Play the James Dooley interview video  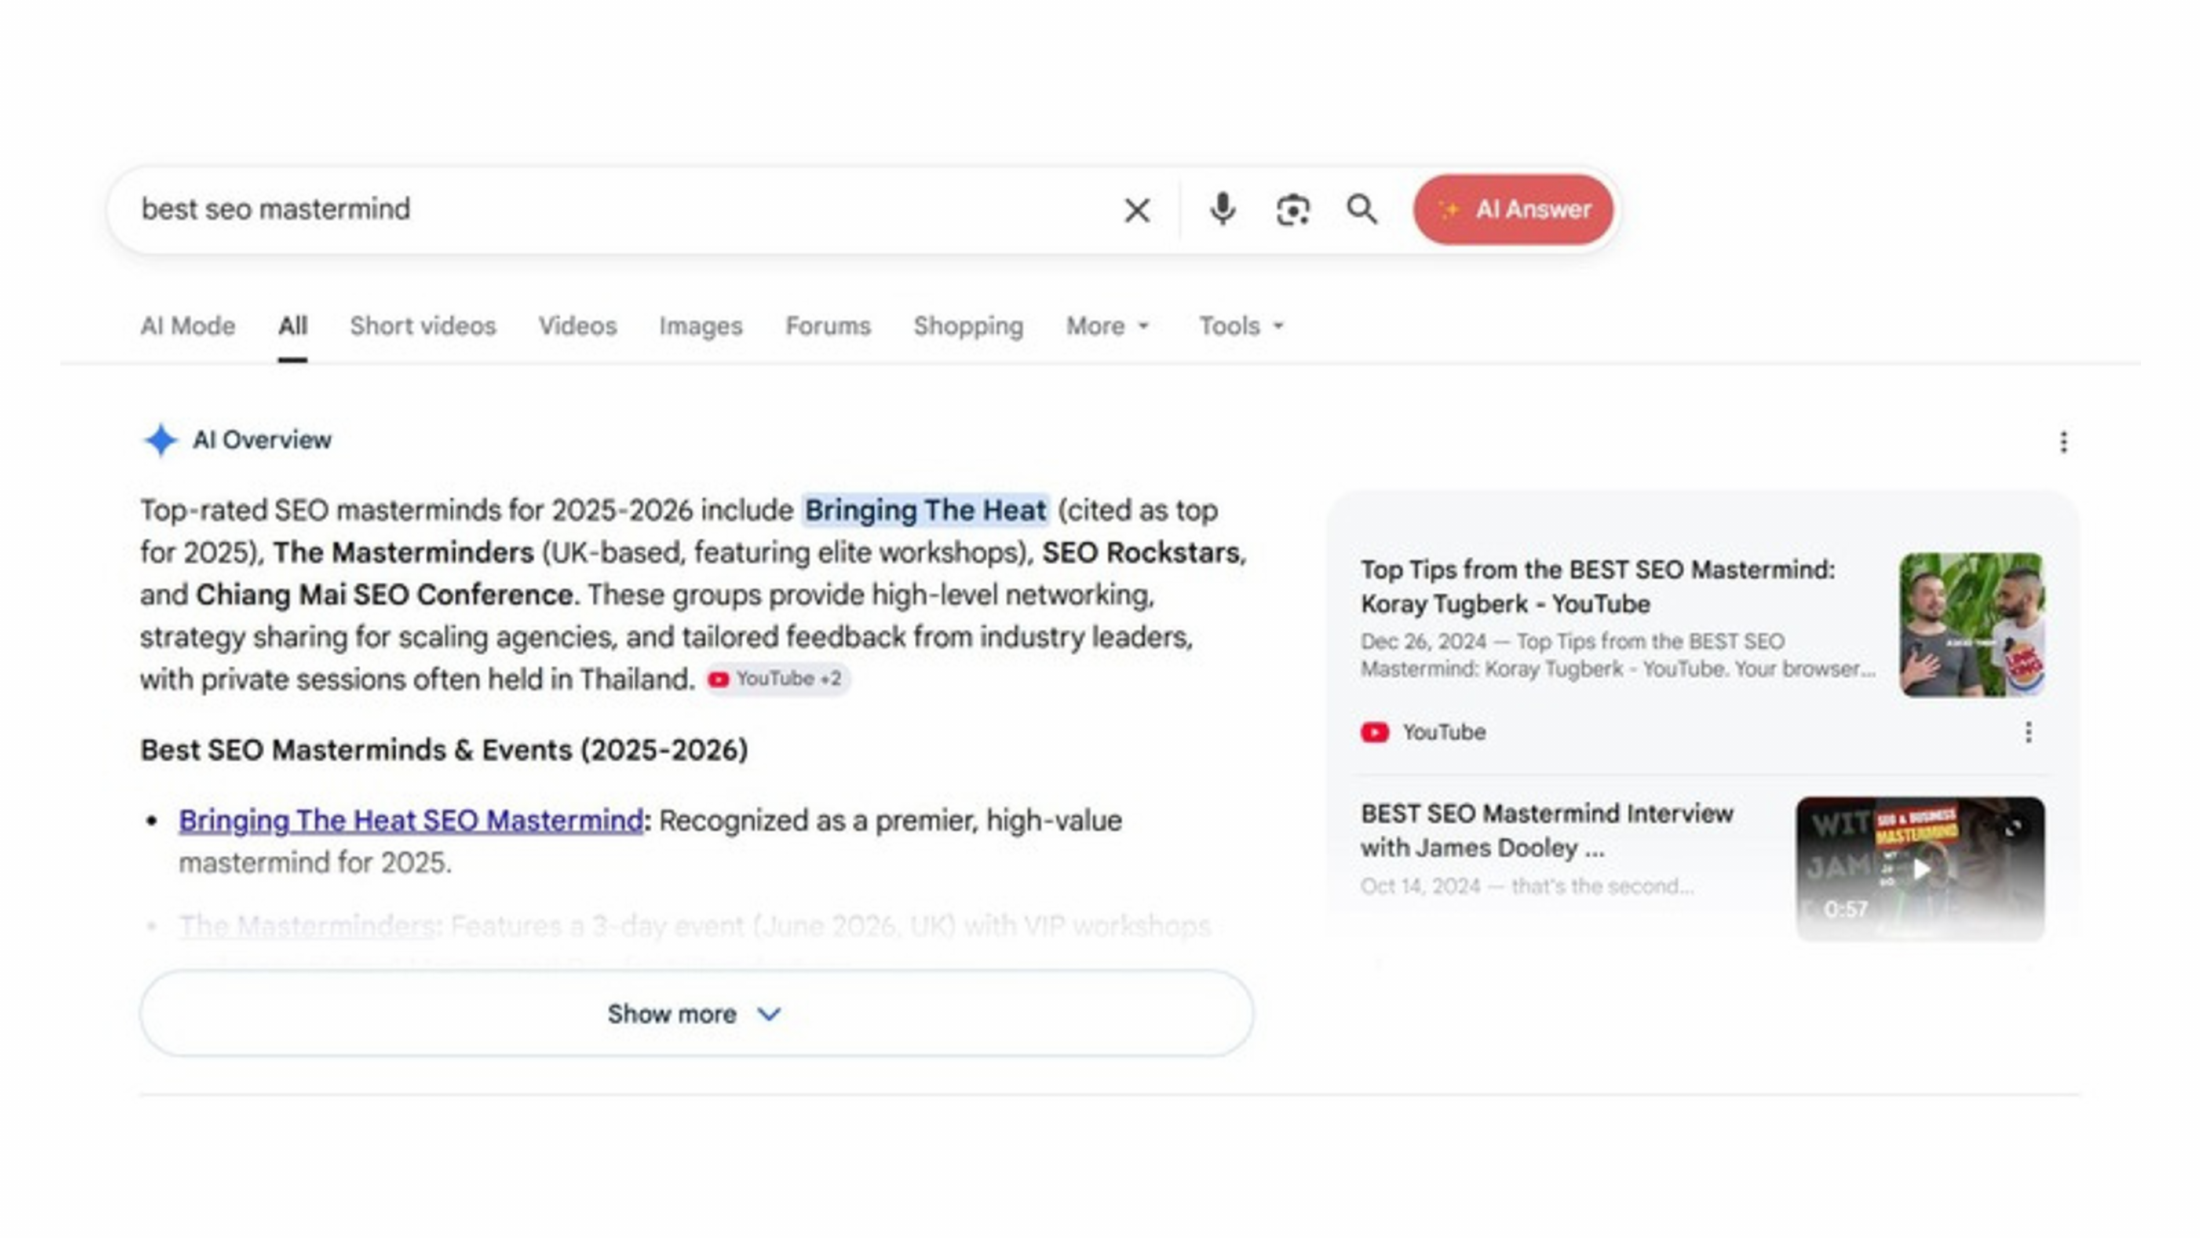click(x=1920, y=868)
